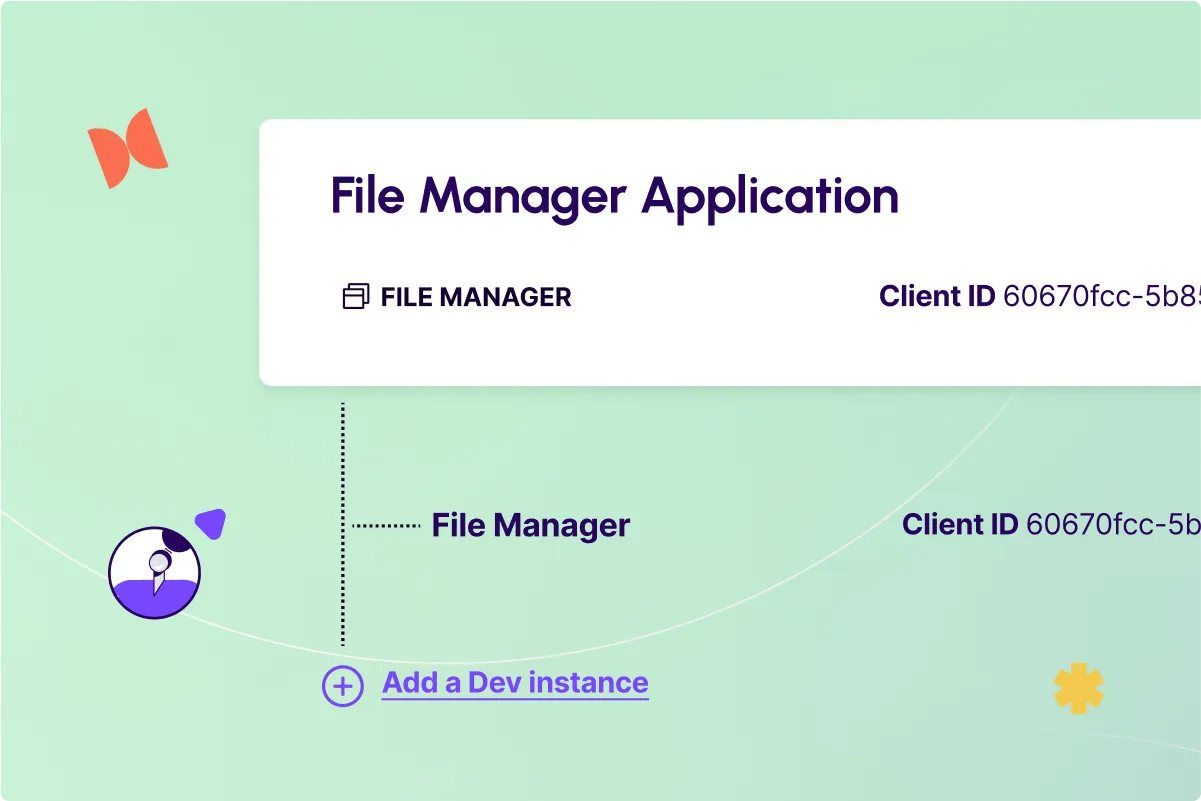Open the Add a Dev instance link

coord(514,682)
